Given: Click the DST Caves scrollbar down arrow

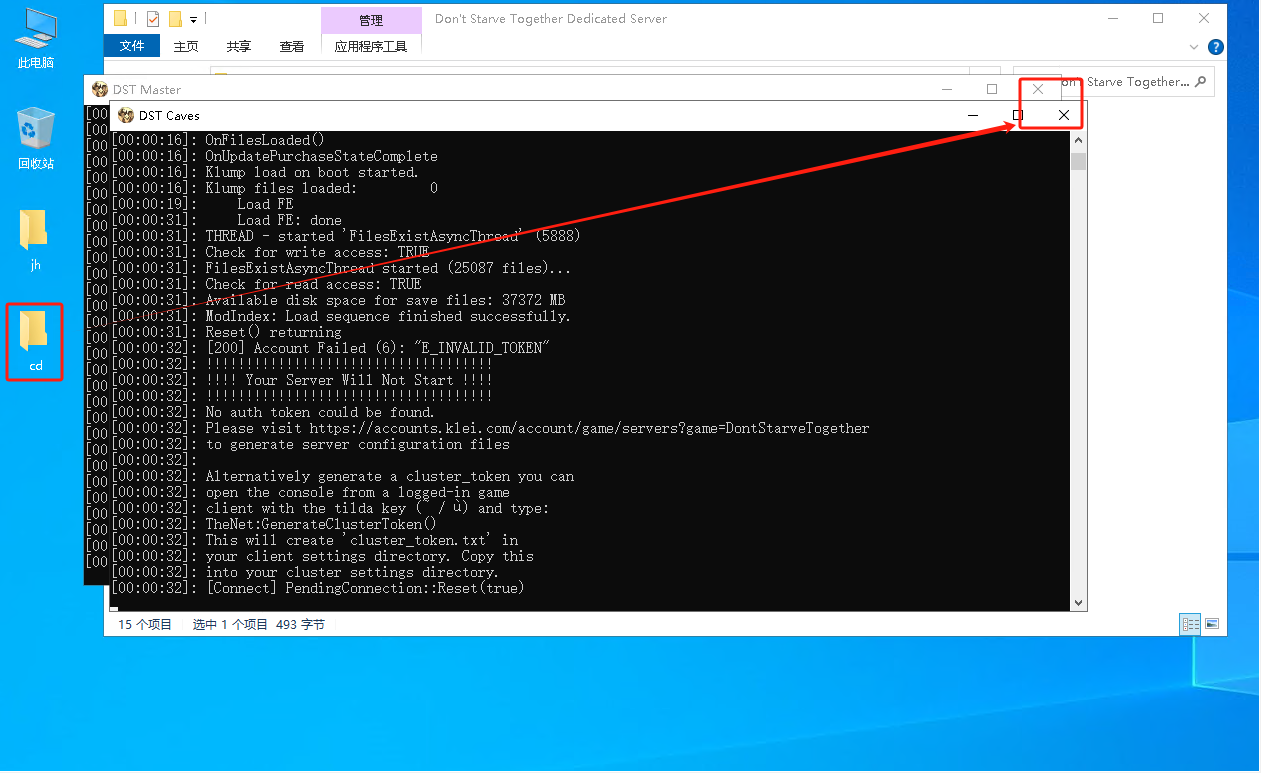Looking at the screenshot, I should (x=1078, y=603).
